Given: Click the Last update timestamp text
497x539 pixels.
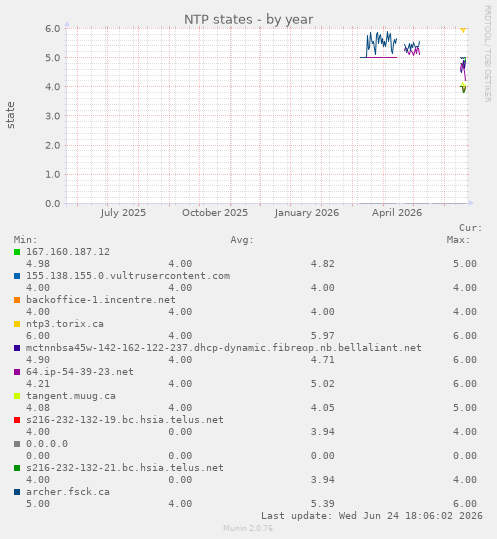Looking at the screenshot, I should pos(372,516).
